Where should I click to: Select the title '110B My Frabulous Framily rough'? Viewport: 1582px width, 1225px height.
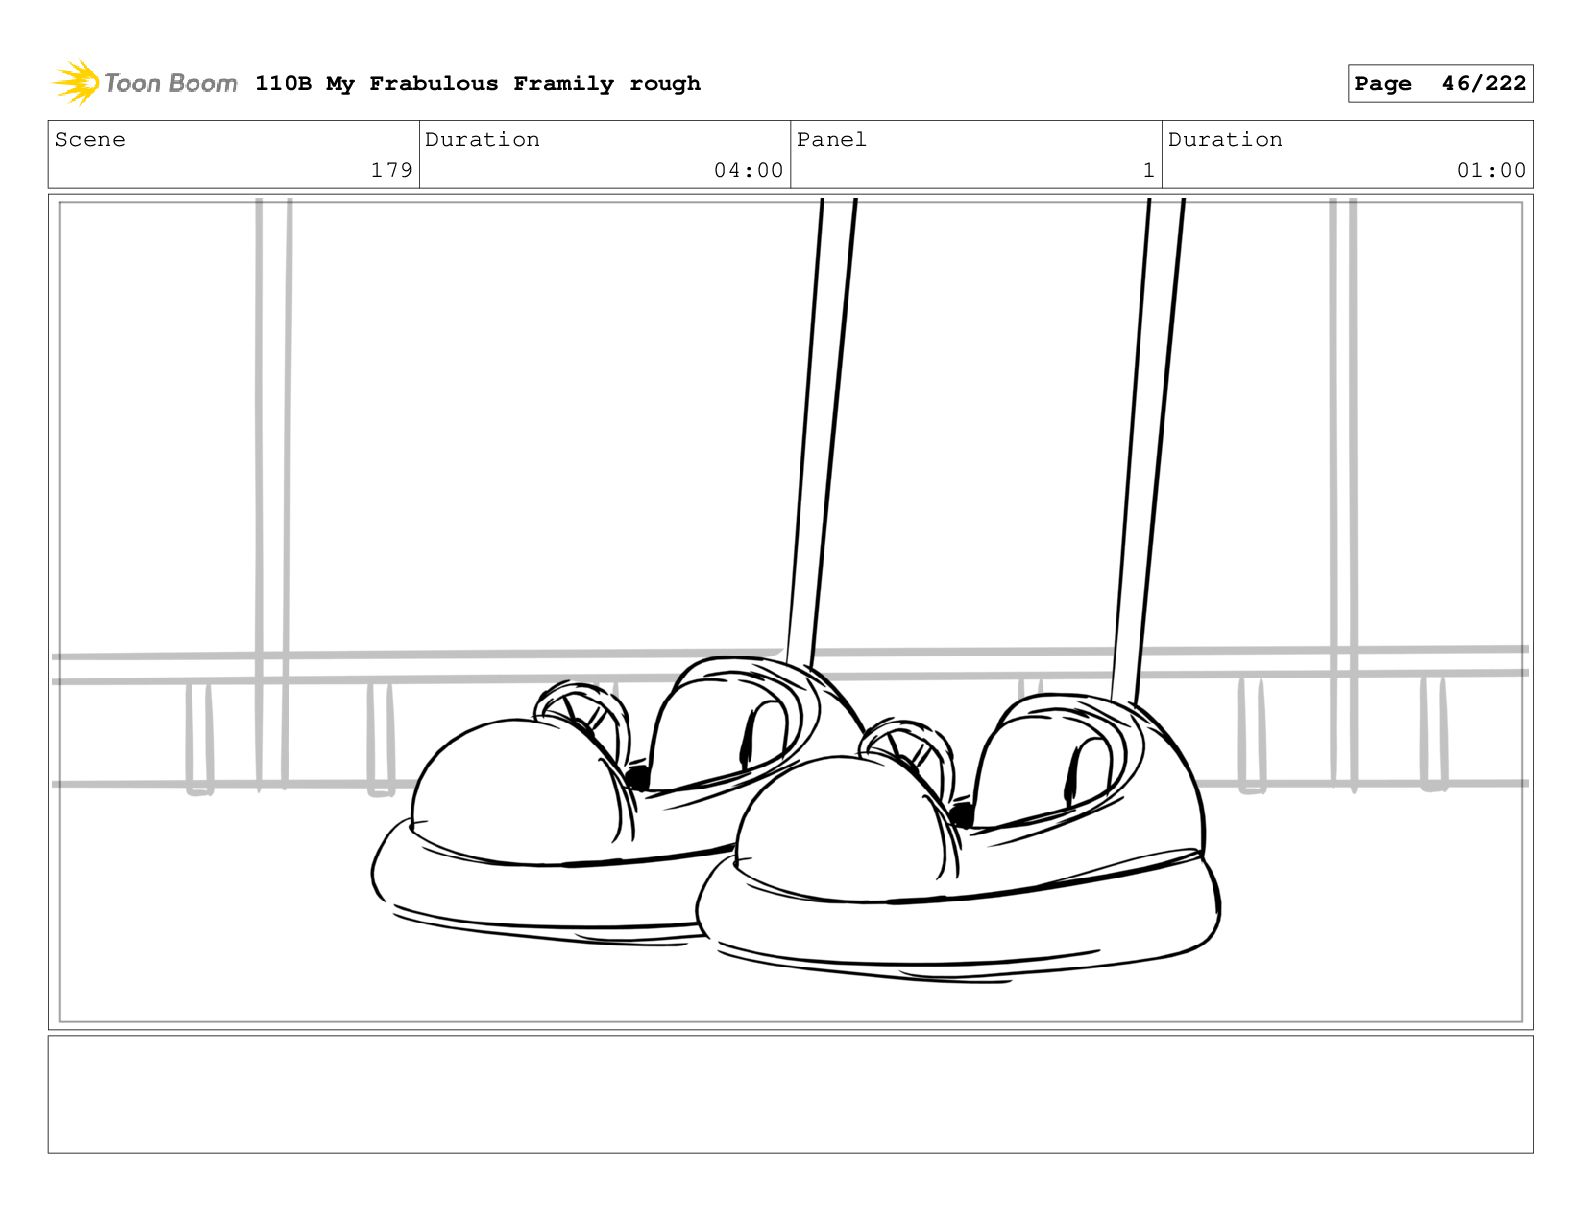pyautogui.click(x=478, y=84)
